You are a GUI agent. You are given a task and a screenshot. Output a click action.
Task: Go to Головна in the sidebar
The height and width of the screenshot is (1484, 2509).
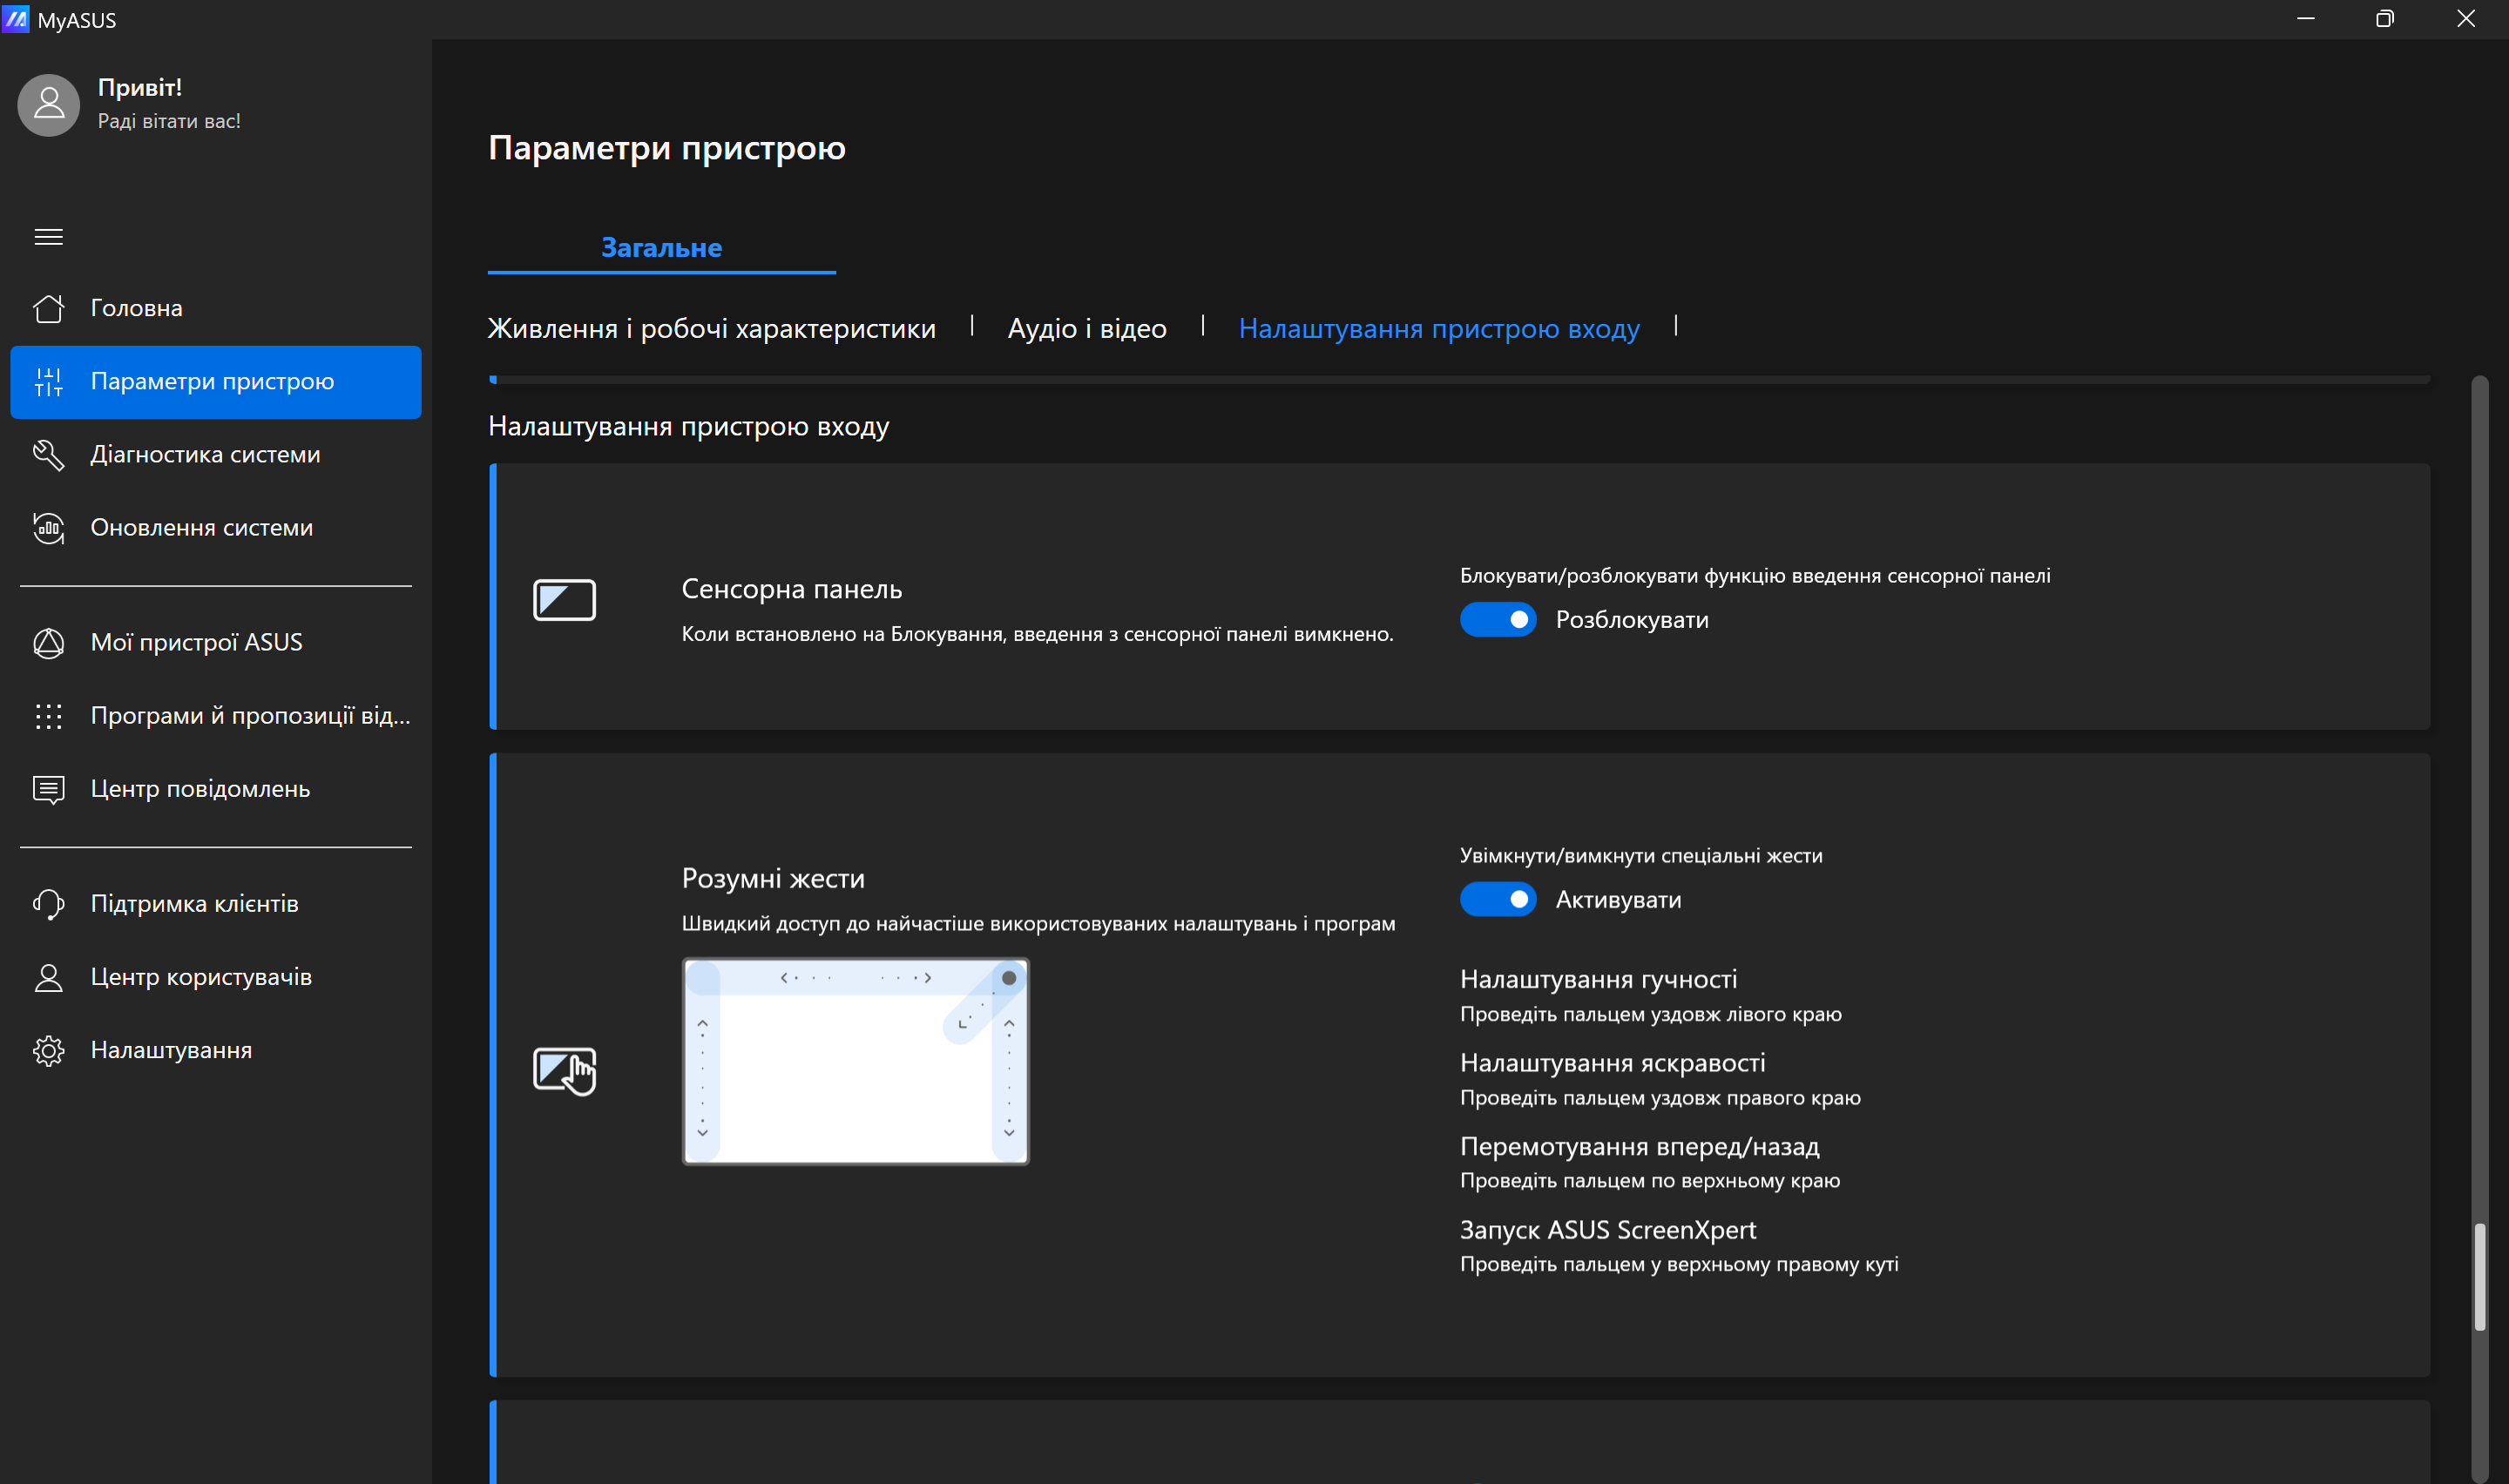pos(216,308)
